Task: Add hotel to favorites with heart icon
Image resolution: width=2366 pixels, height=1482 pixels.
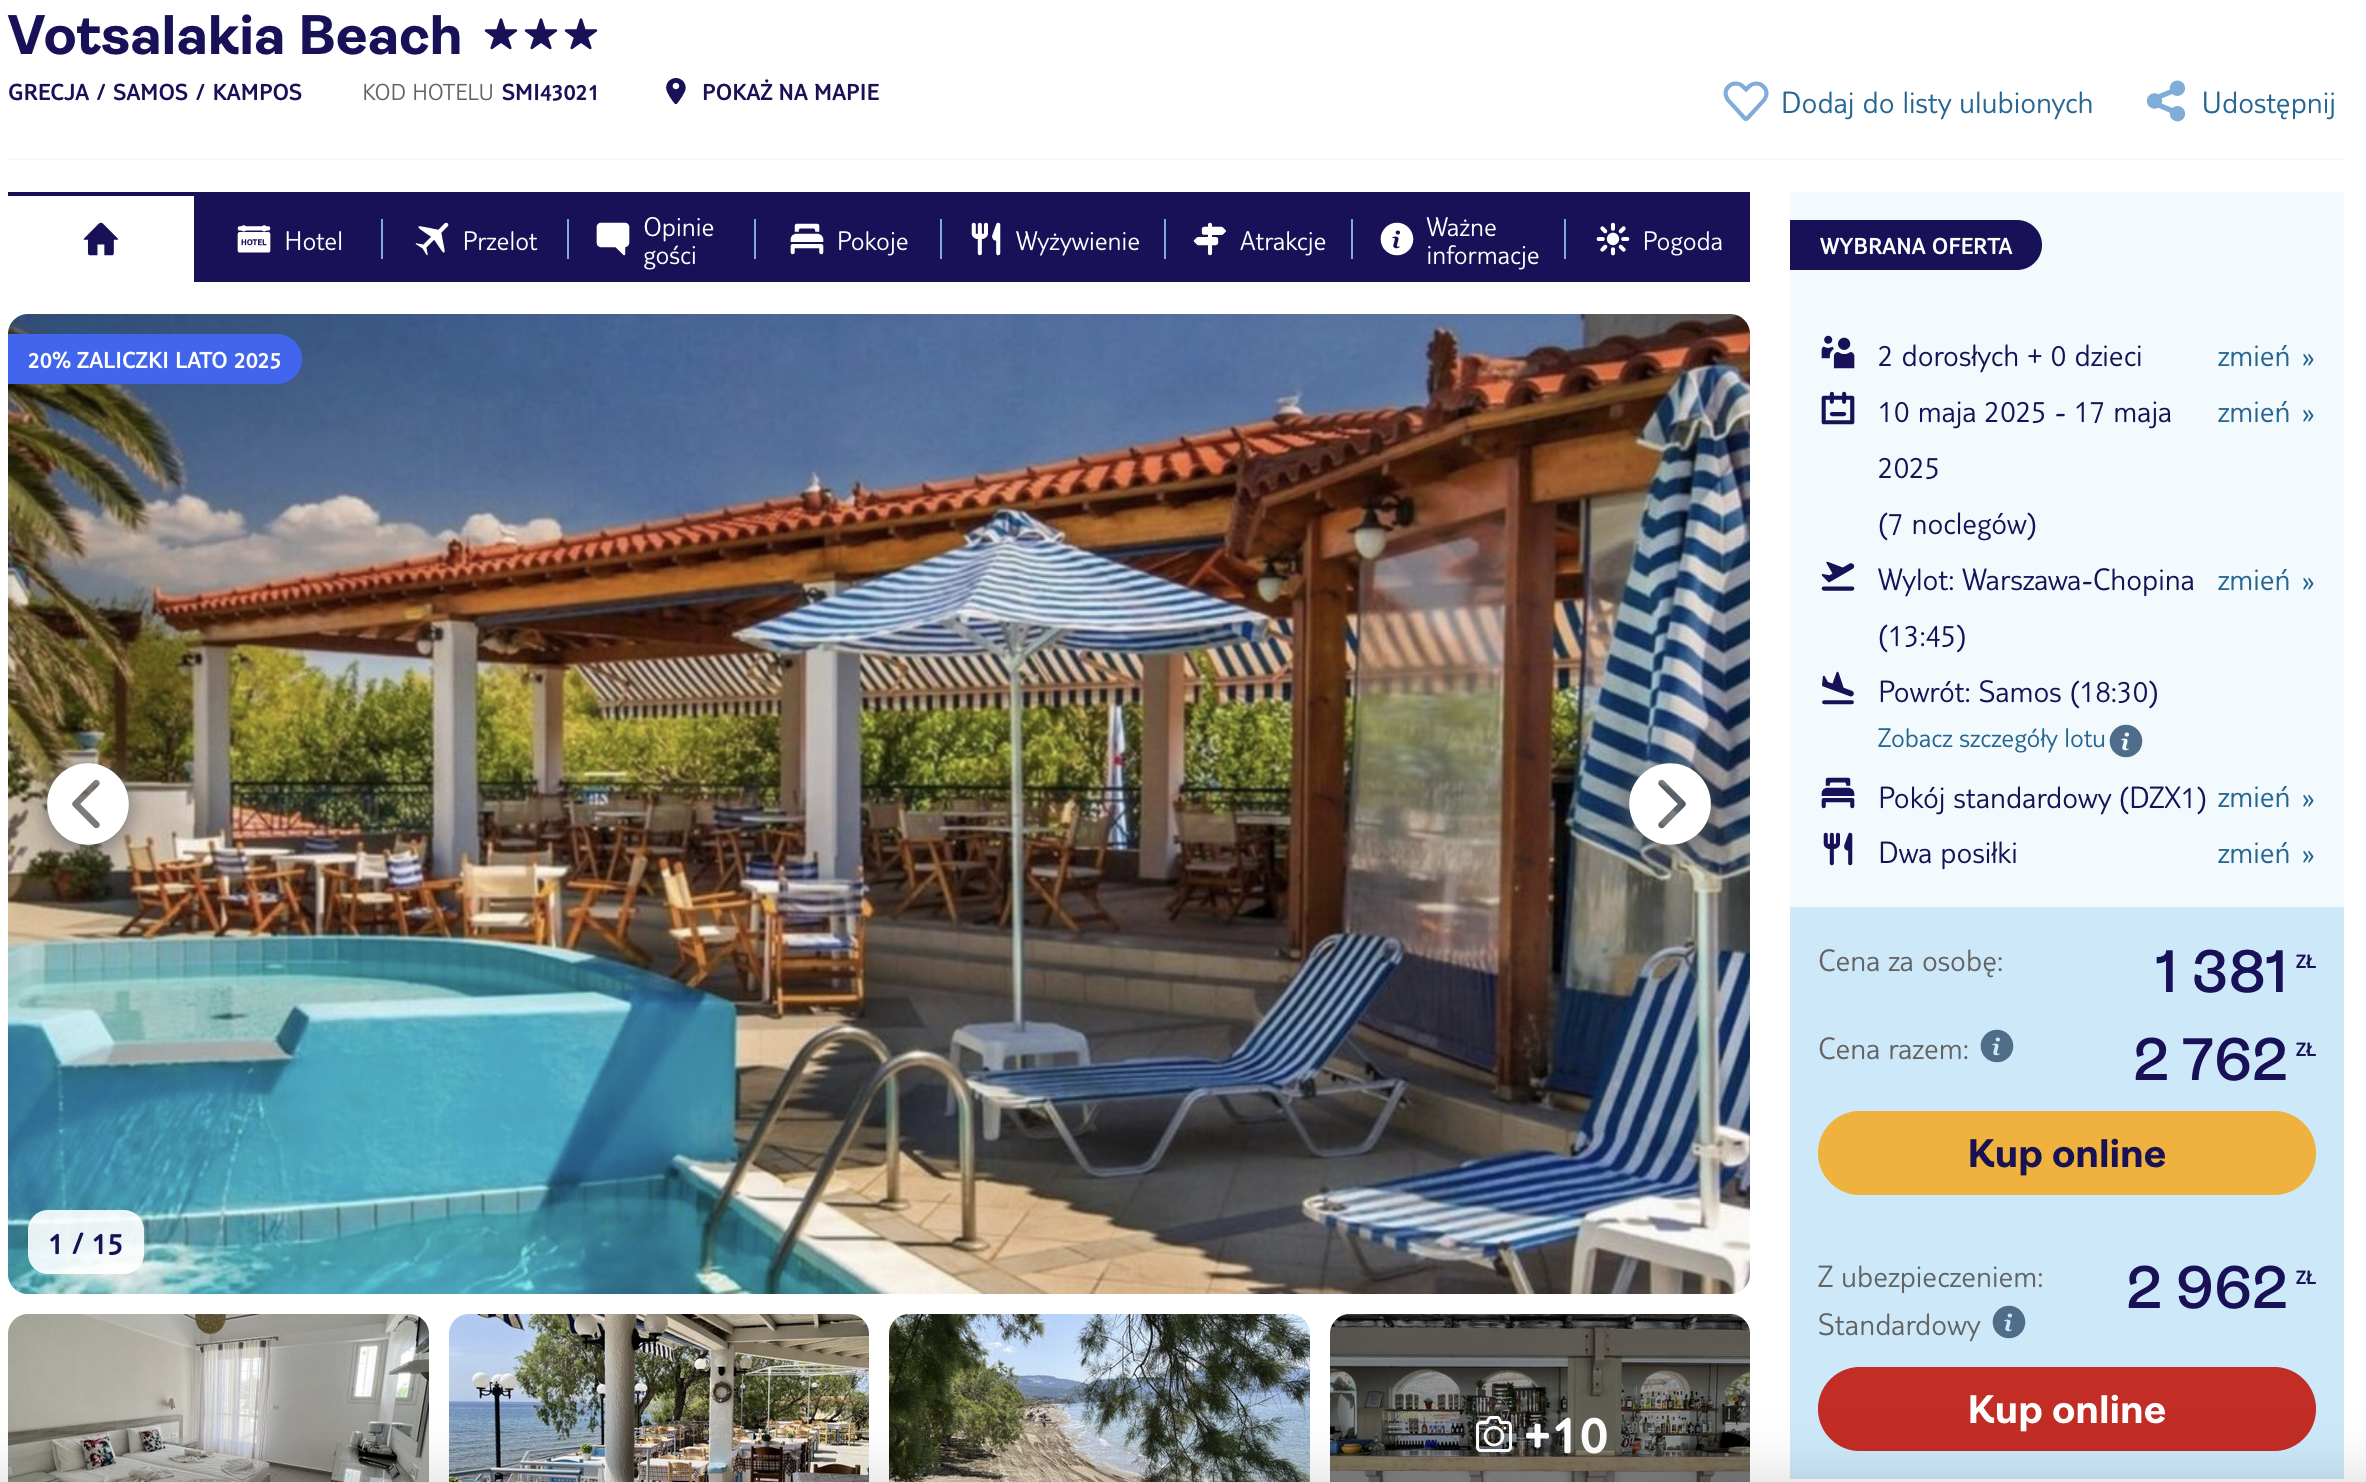Action: click(1745, 102)
